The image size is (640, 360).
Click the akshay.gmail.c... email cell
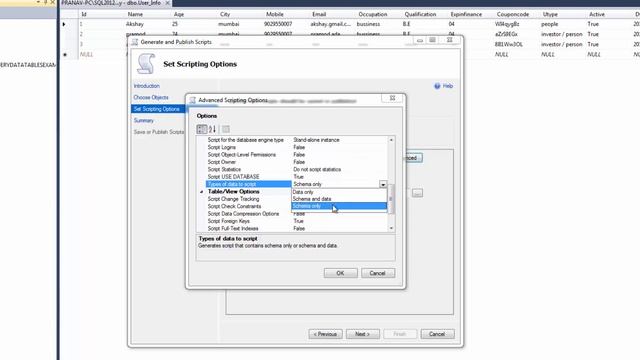pyautogui.click(x=332, y=24)
